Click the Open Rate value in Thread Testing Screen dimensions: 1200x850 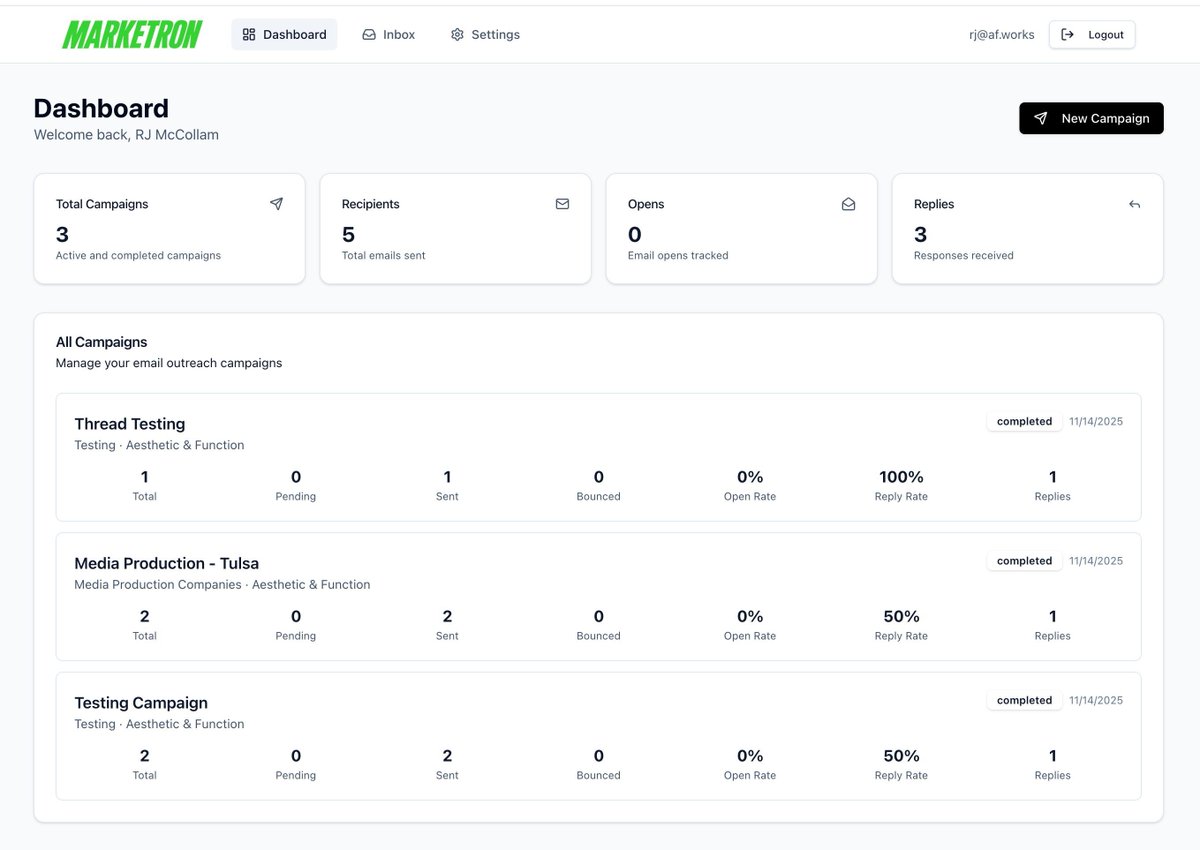pyautogui.click(x=750, y=477)
